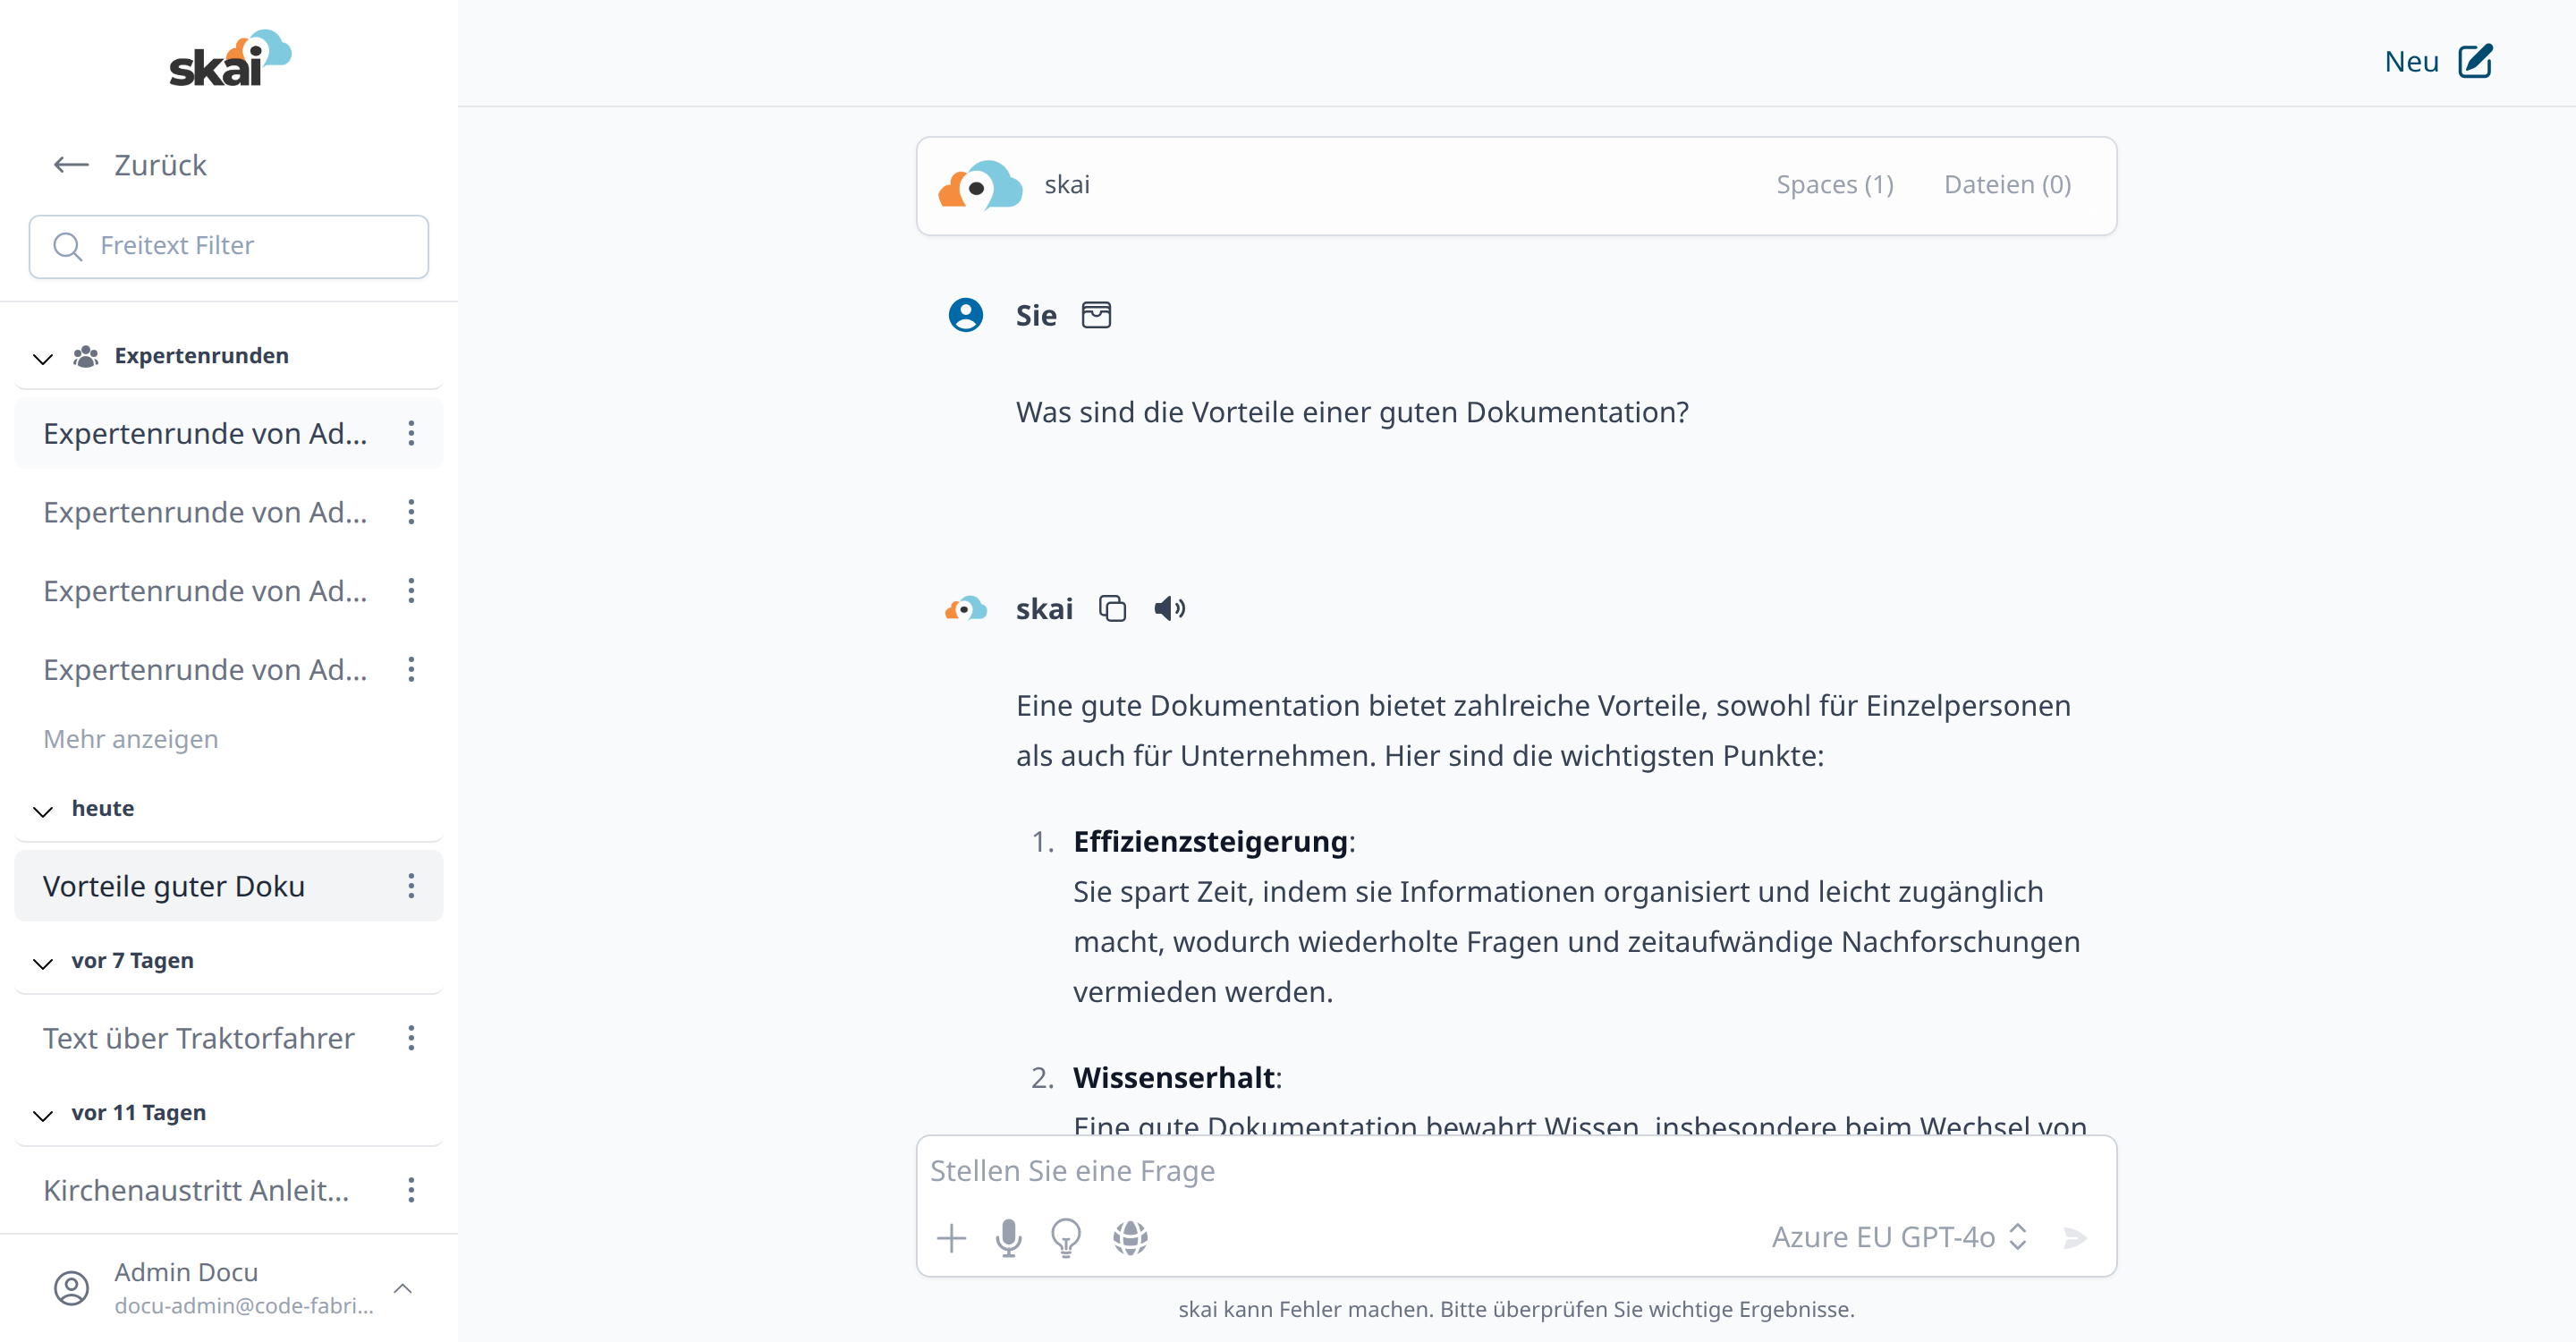The image size is (2576, 1342).
Task: Click the lightbulb prompt ideas icon
Action: click(x=1067, y=1238)
